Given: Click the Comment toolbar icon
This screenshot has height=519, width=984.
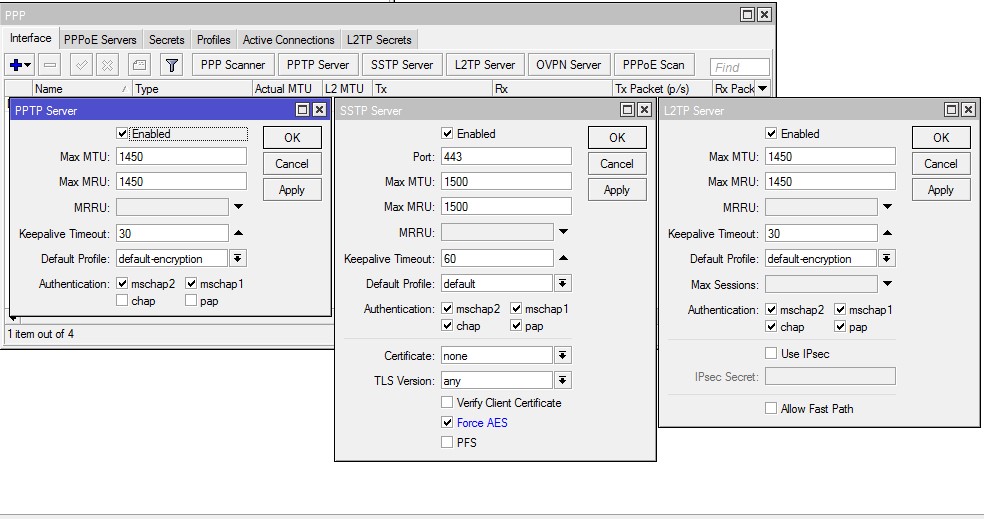Looking at the screenshot, I should (139, 65).
